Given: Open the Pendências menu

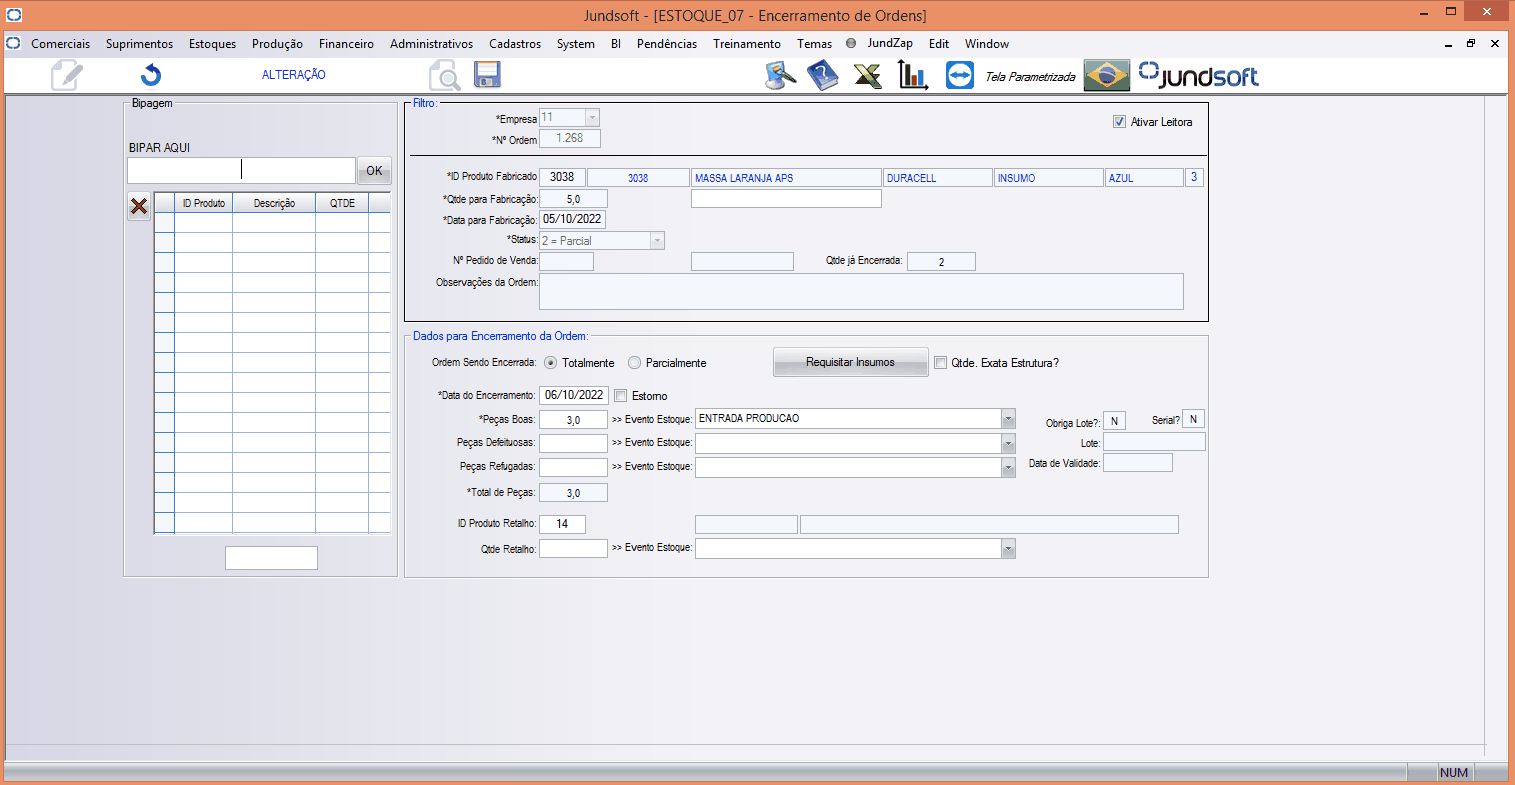Looking at the screenshot, I should point(667,44).
